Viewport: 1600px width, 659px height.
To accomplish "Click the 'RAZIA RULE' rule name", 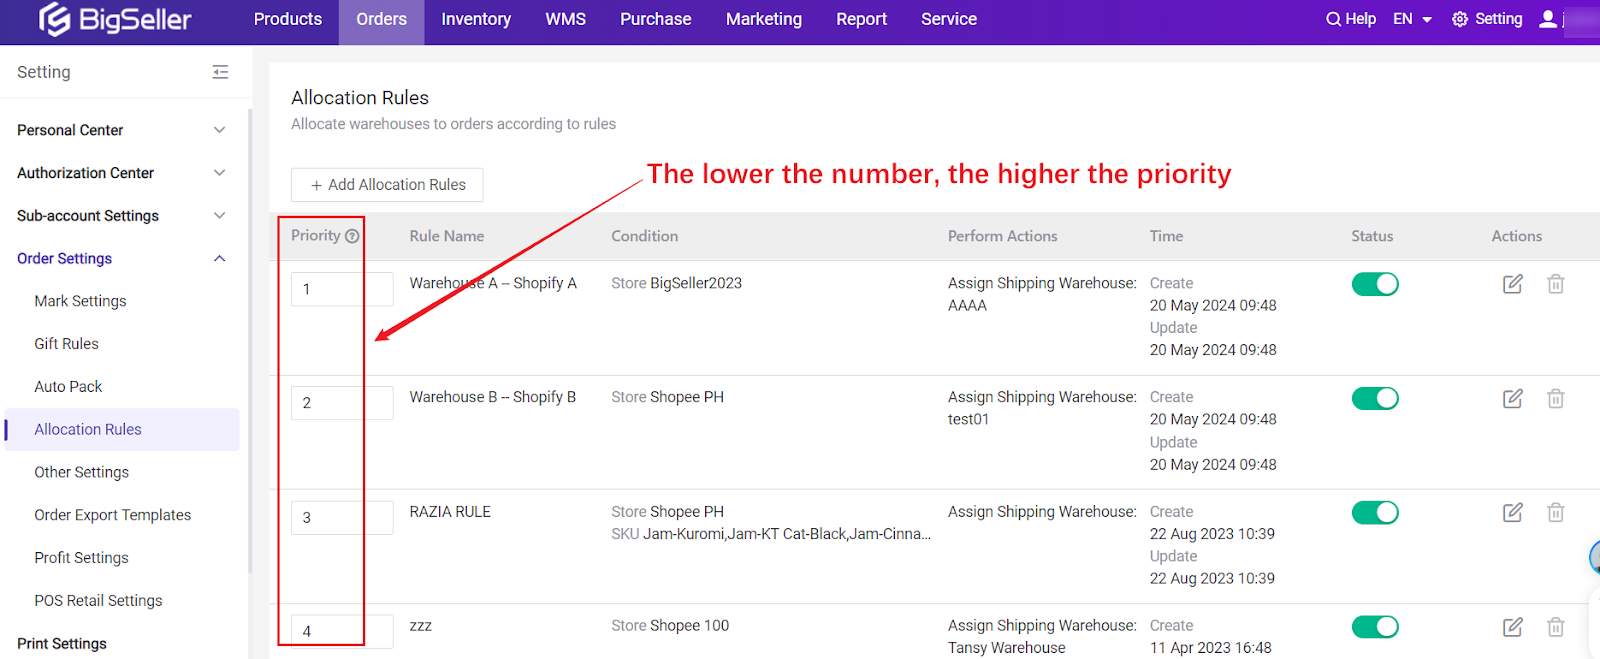I will [450, 512].
